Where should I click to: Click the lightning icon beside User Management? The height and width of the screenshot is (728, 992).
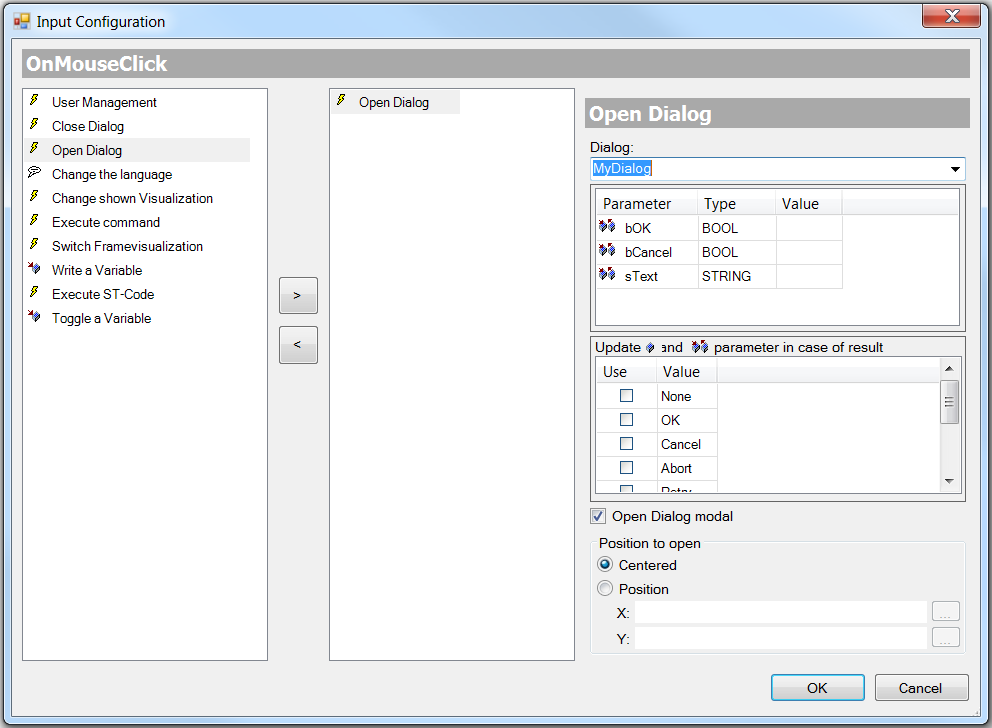(34, 101)
